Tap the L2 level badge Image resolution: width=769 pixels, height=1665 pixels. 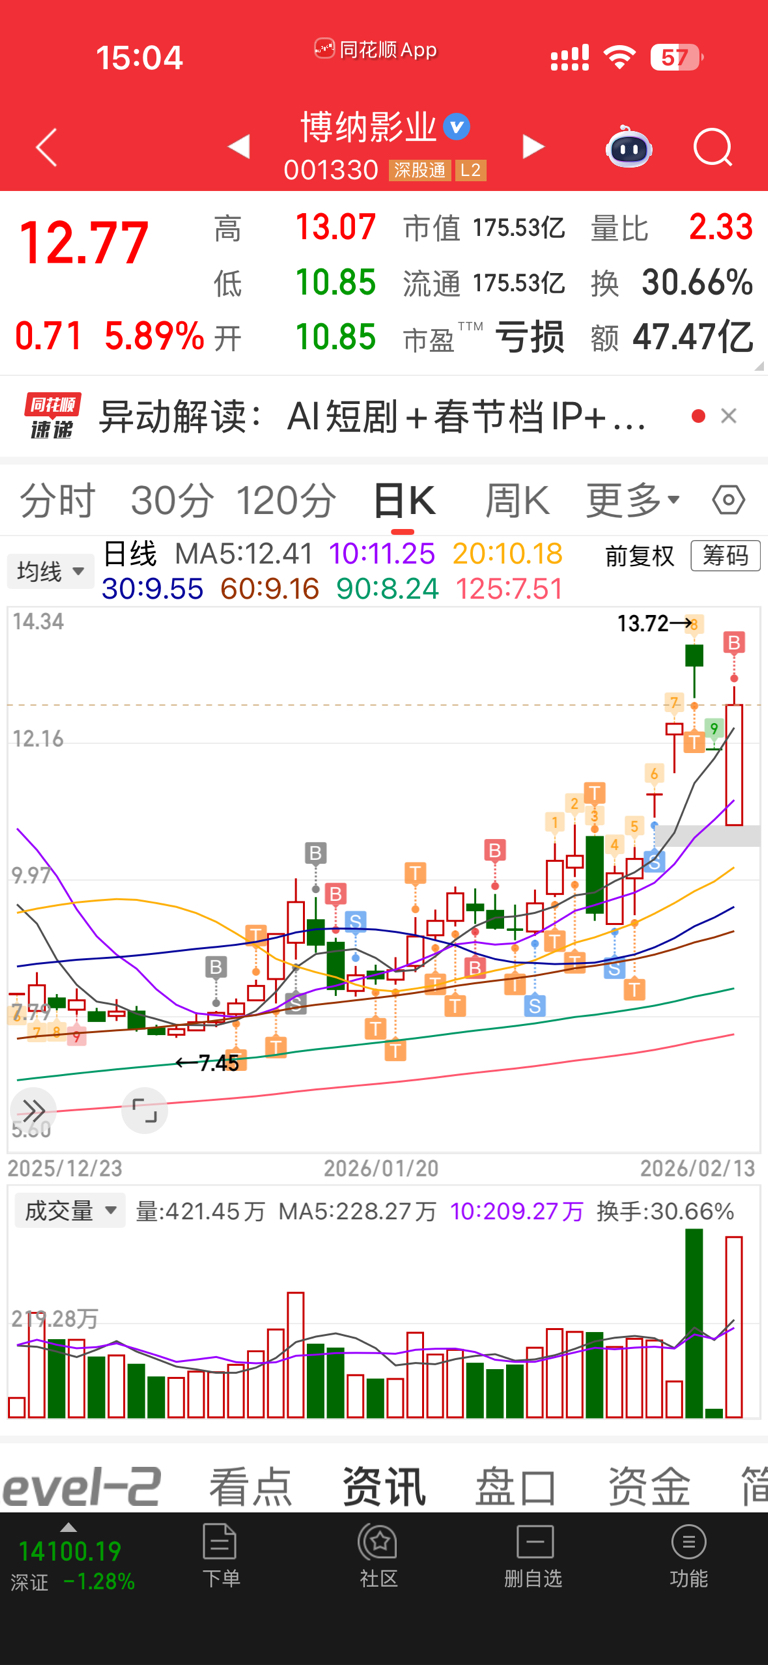tap(470, 170)
